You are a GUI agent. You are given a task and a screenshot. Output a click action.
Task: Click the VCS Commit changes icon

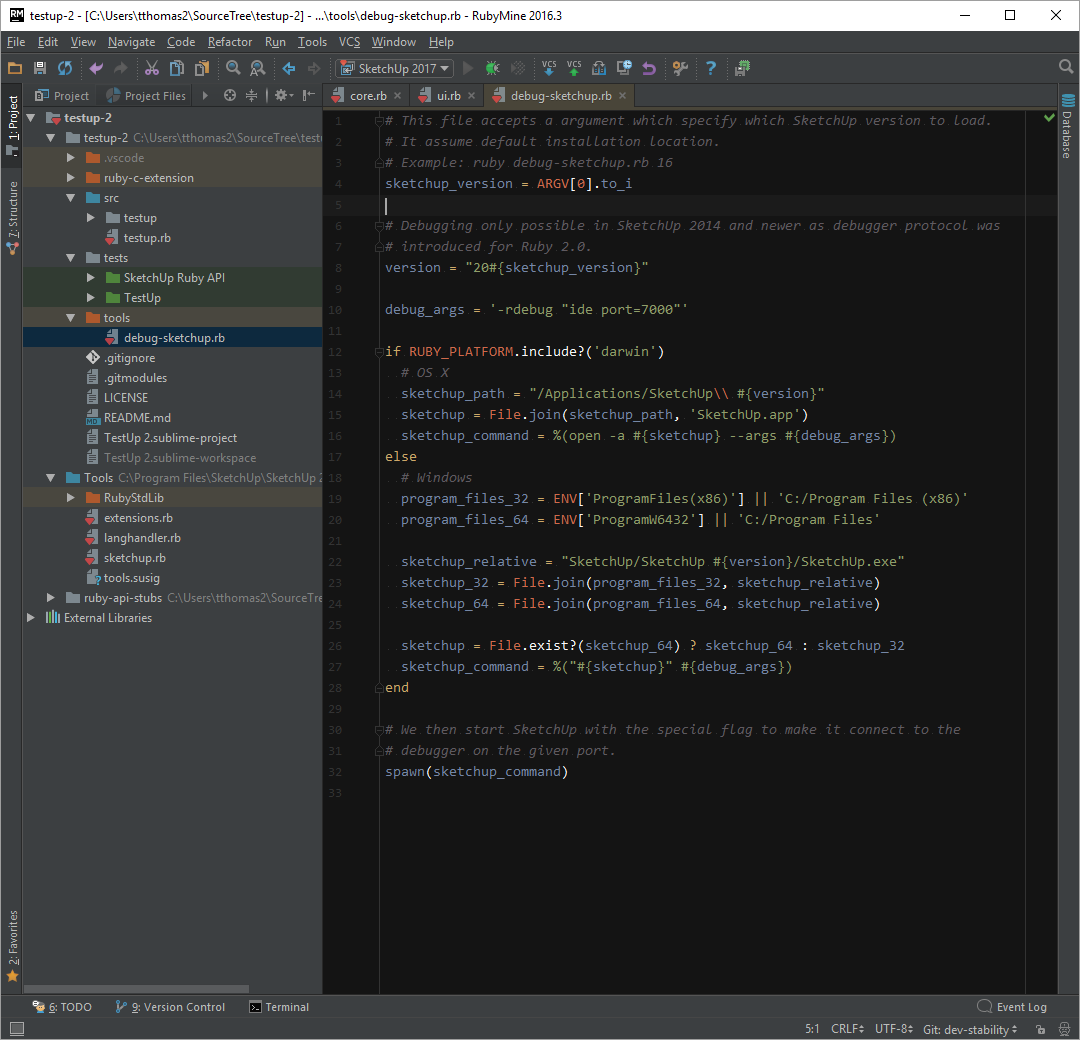574,68
